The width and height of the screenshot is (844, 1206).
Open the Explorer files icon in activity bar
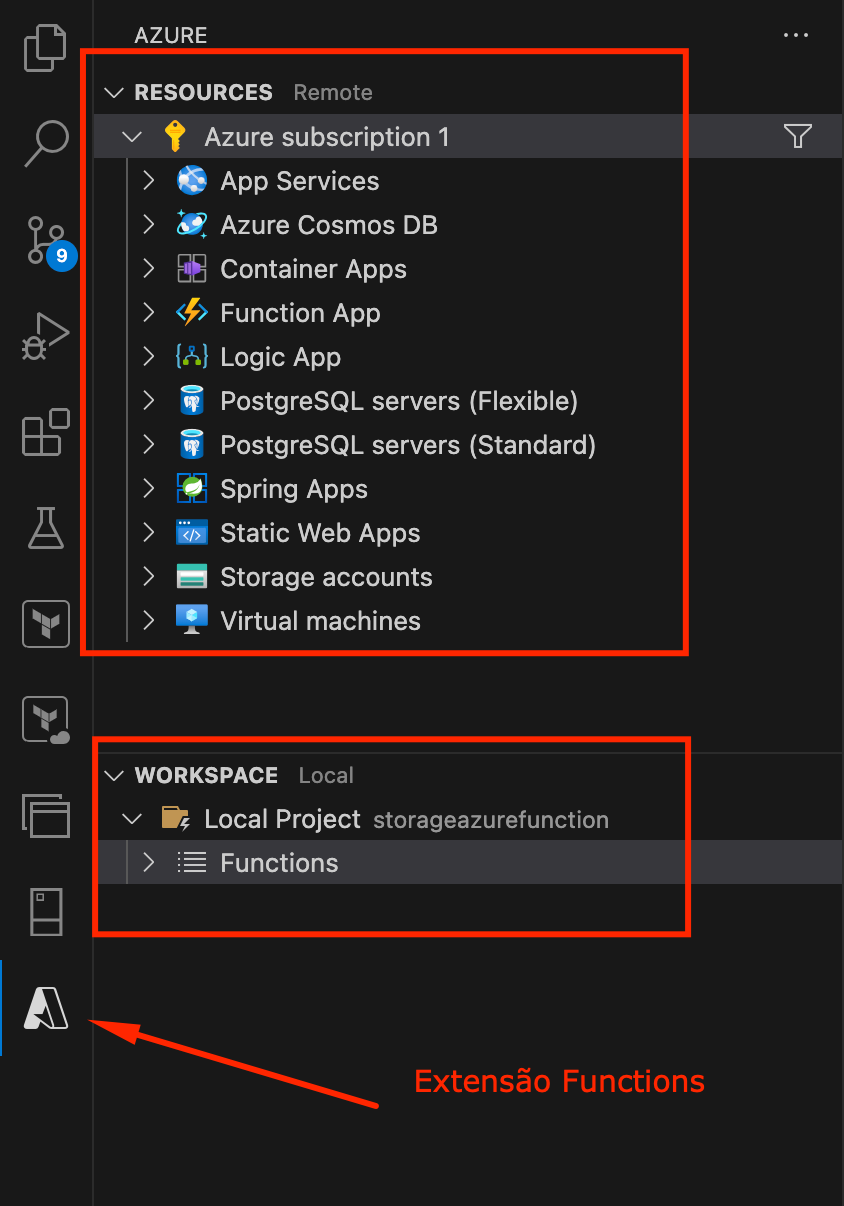[46, 50]
